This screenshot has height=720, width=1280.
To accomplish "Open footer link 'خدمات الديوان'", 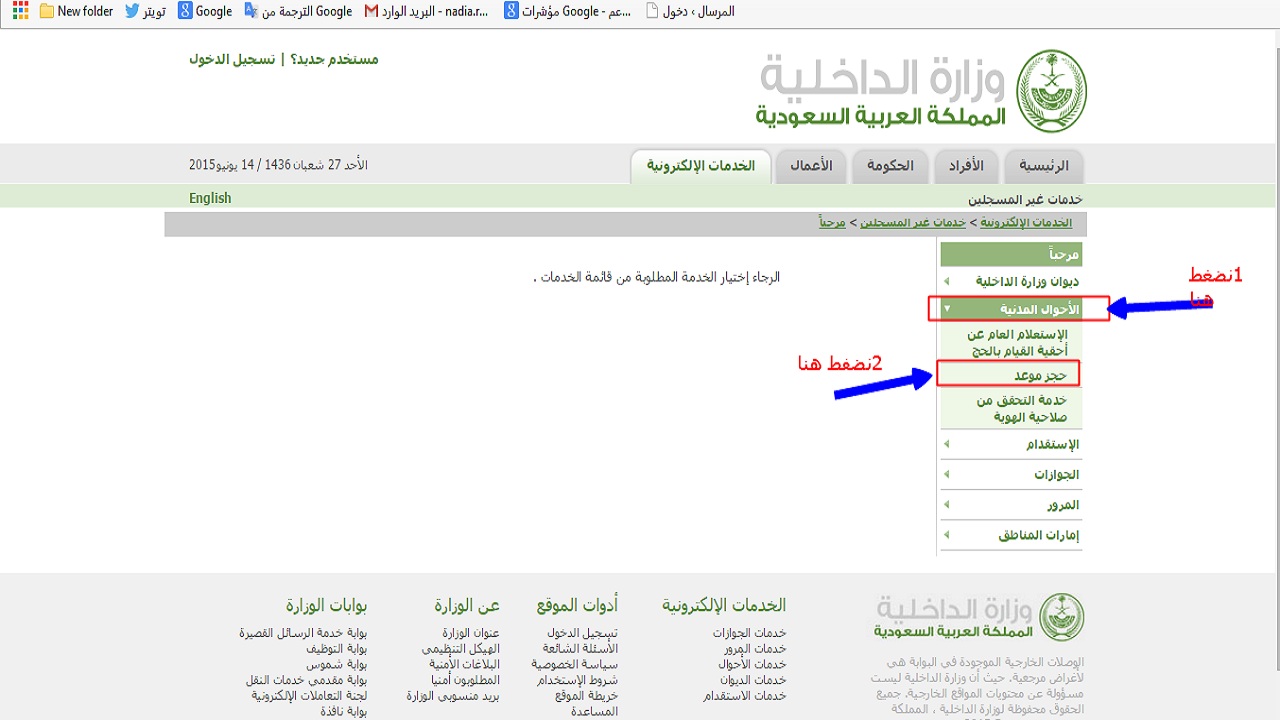I will tap(754, 680).
